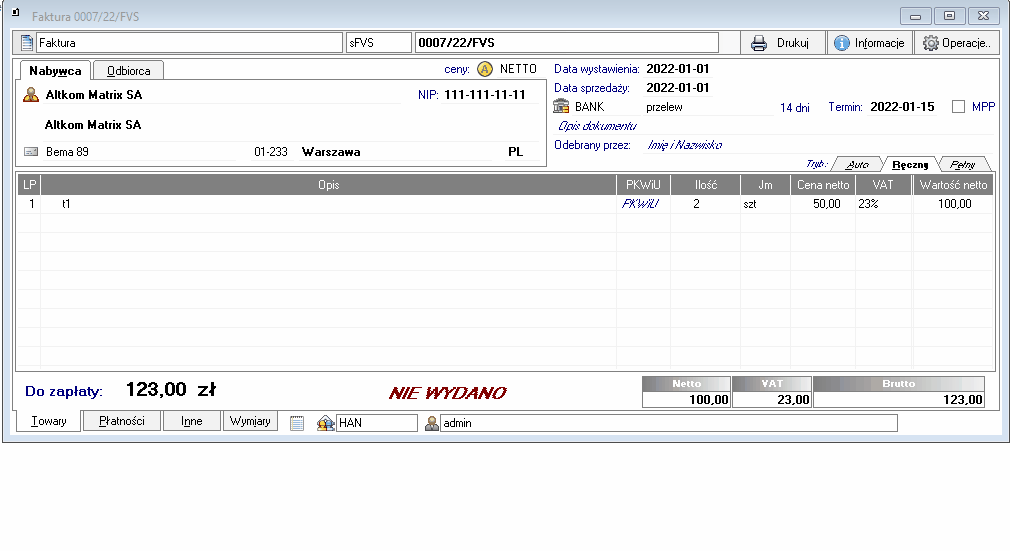Click the salesperson icon beside HAN field
The width and height of the screenshot is (1010, 551).
[325, 423]
